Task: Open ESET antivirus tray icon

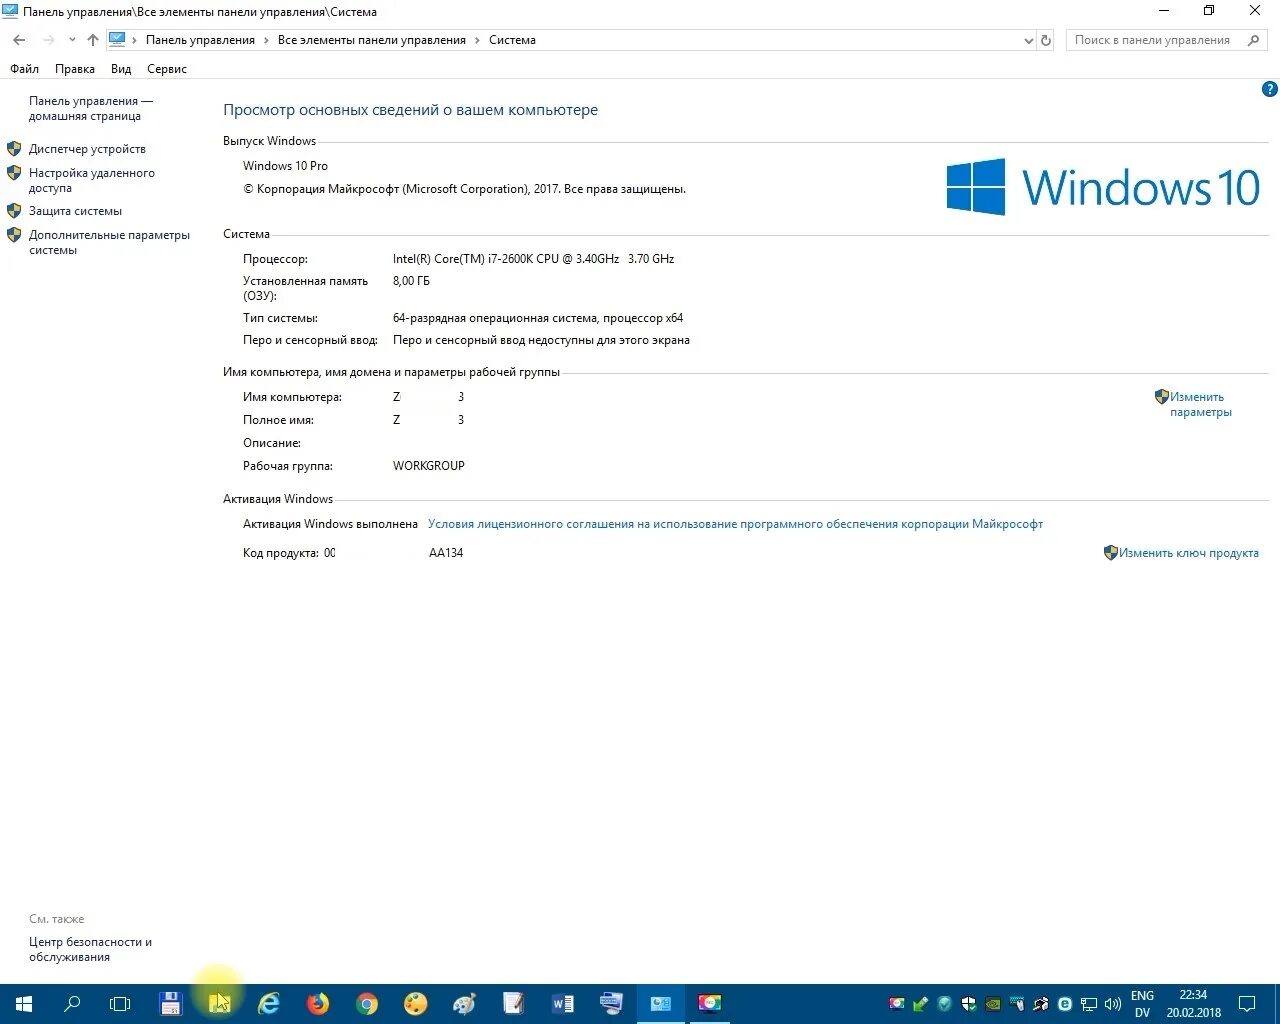Action: click(1065, 1003)
